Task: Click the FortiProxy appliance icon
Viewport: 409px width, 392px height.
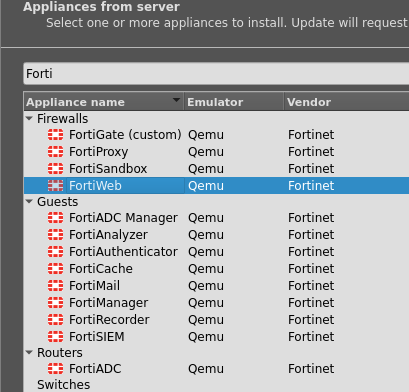Action: pyautogui.click(x=55, y=152)
